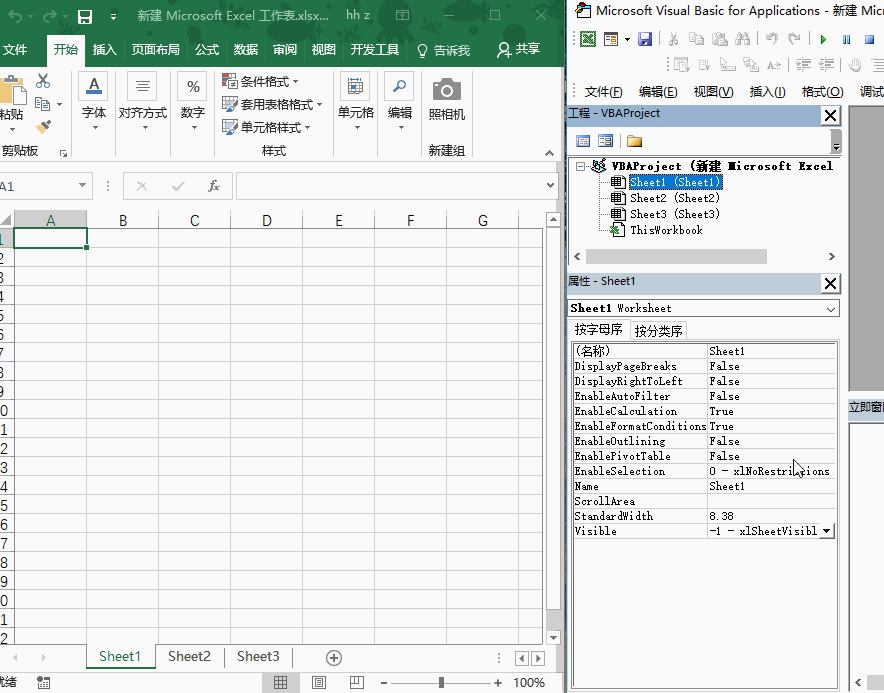The width and height of the screenshot is (884, 693).
Task: Open the Visible property dropdown arrow
Action: [826, 531]
